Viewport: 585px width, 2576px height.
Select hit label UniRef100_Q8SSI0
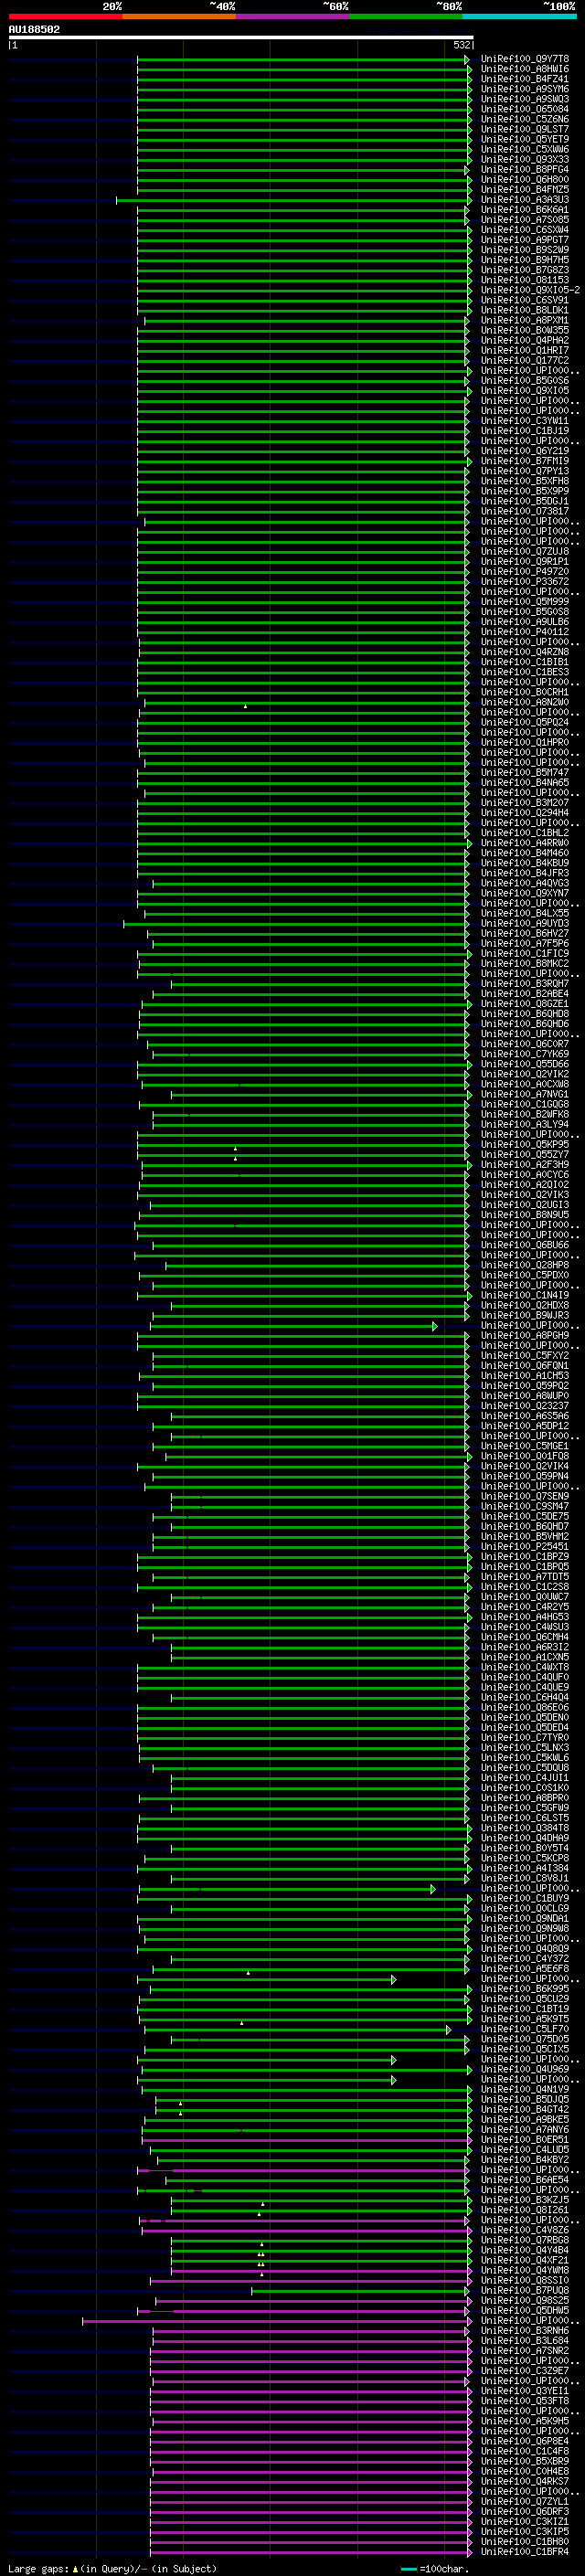[x=525, y=2280]
